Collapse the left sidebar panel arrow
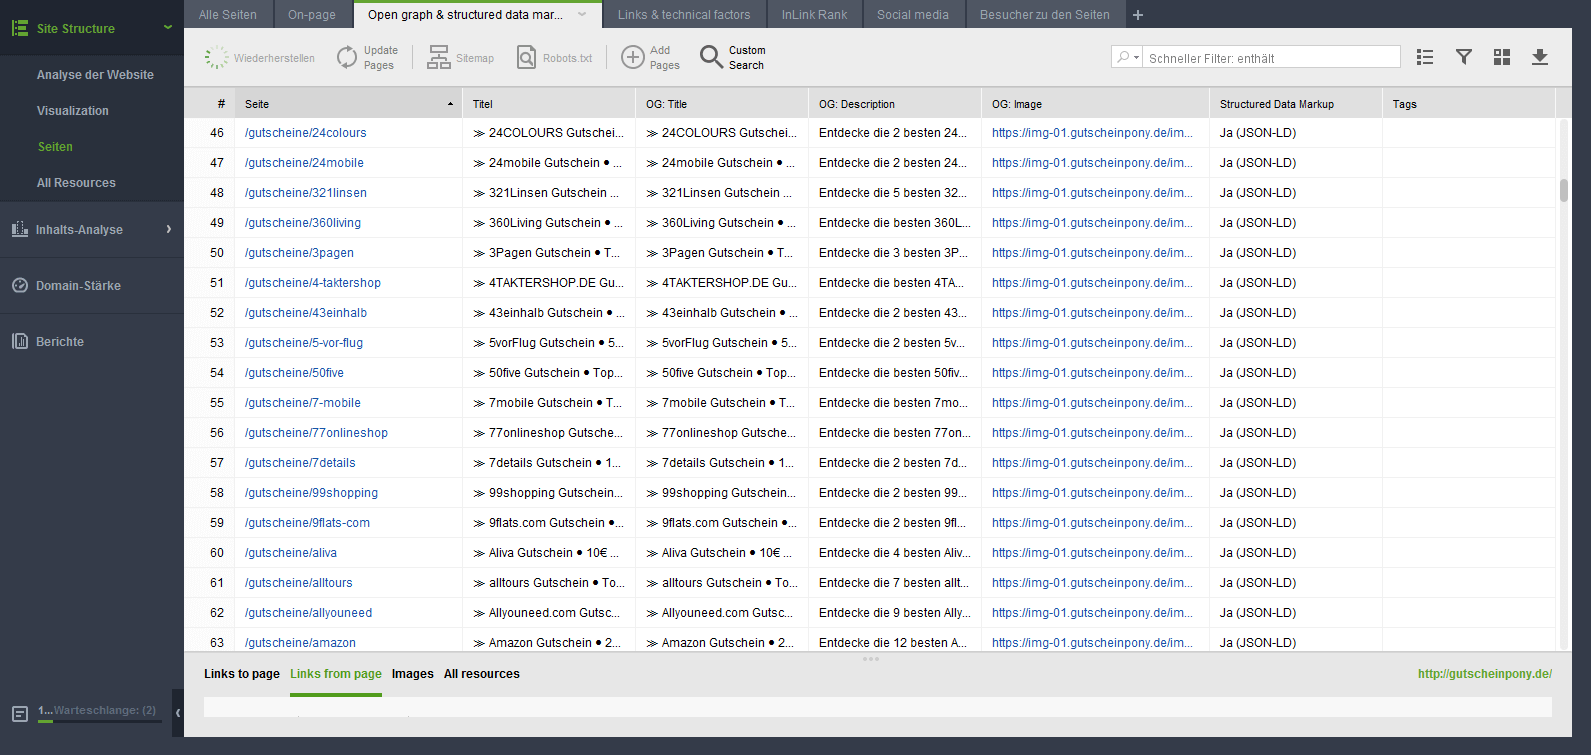Viewport: 1591px width, 755px height. (178, 713)
